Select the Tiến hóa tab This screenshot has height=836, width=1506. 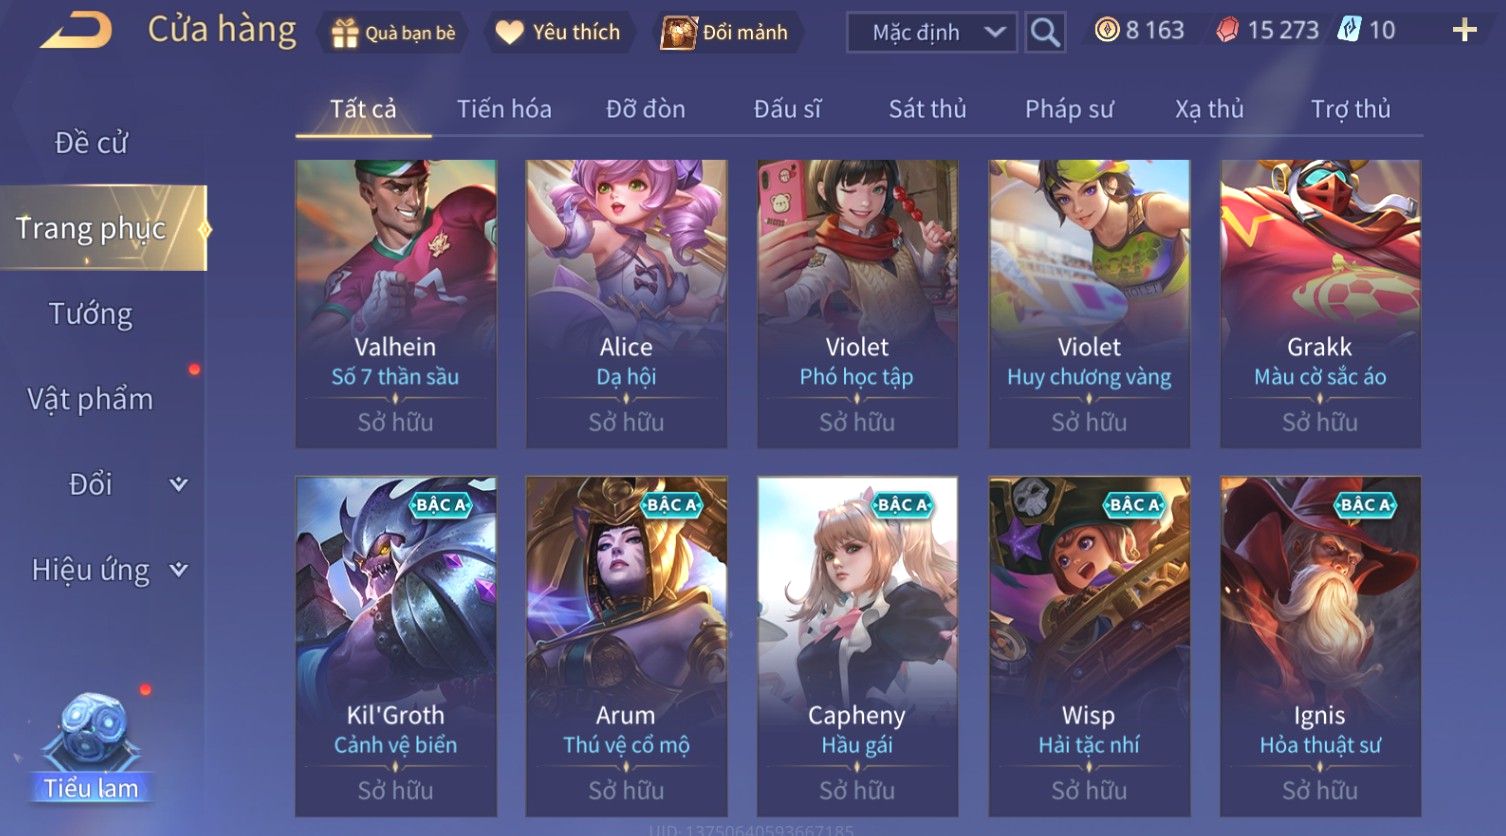coord(504,109)
